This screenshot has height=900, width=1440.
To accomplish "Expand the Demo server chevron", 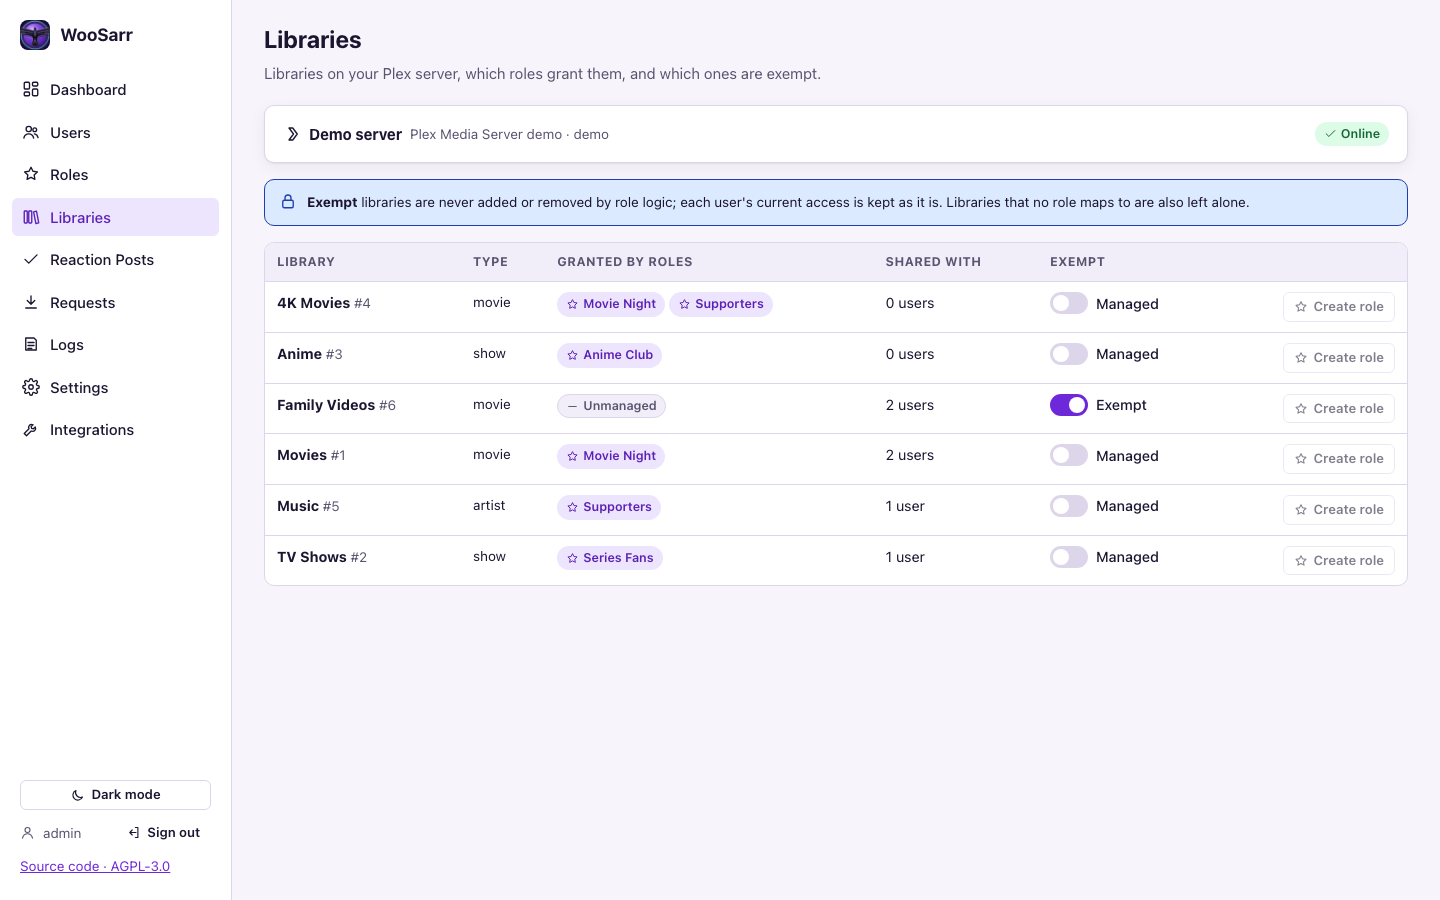I will pyautogui.click(x=293, y=134).
